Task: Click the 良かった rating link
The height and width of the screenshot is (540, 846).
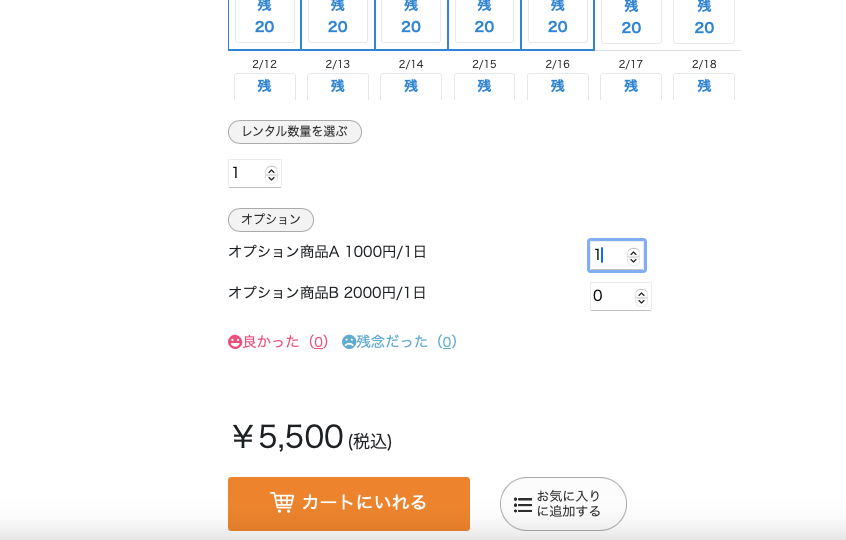Action: [271, 342]
